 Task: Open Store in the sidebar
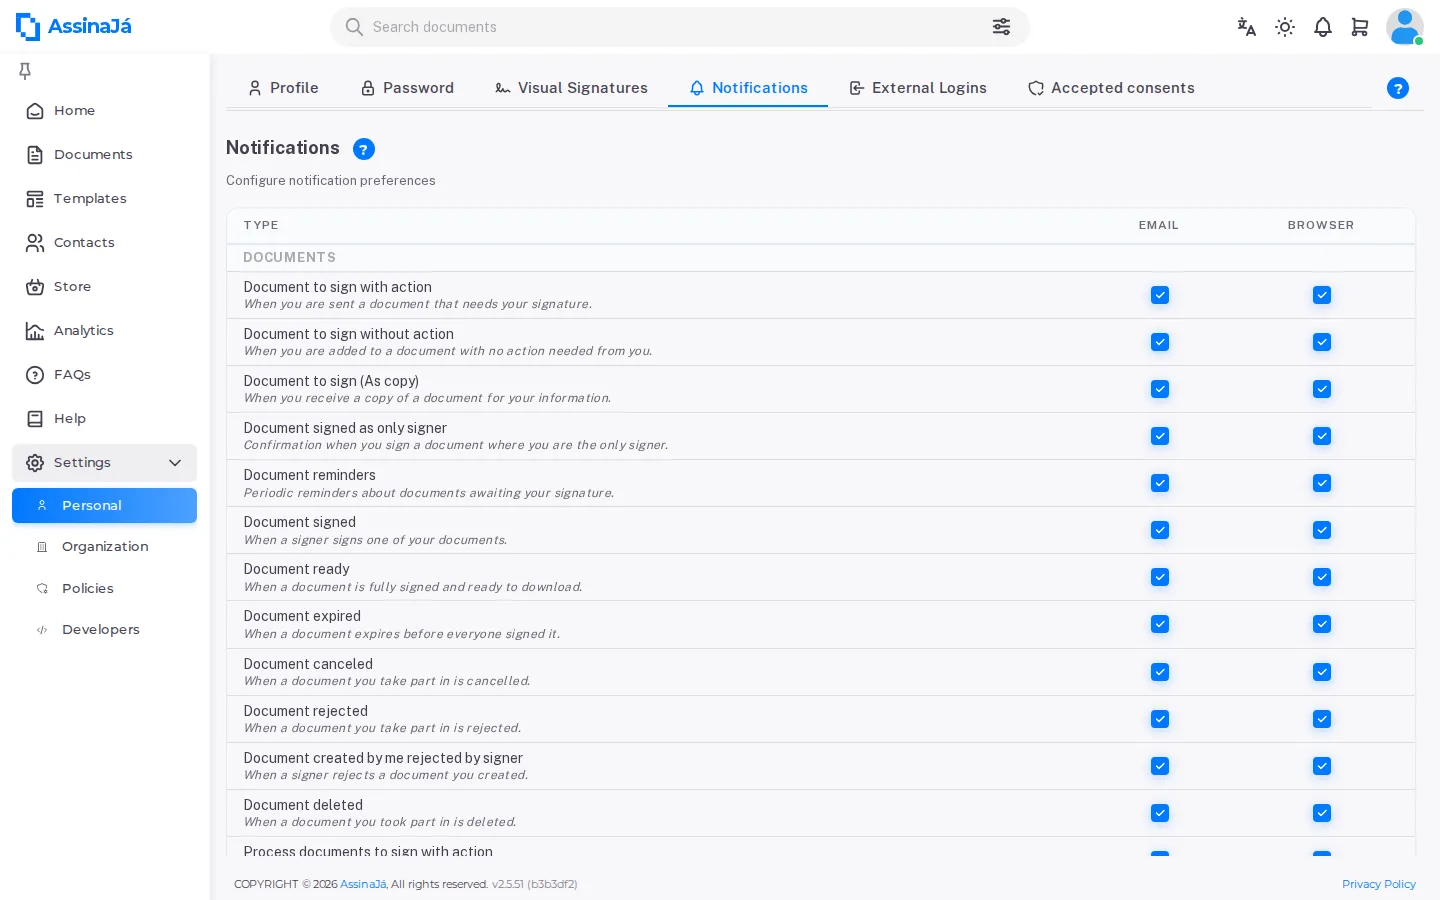click(104, 287)
